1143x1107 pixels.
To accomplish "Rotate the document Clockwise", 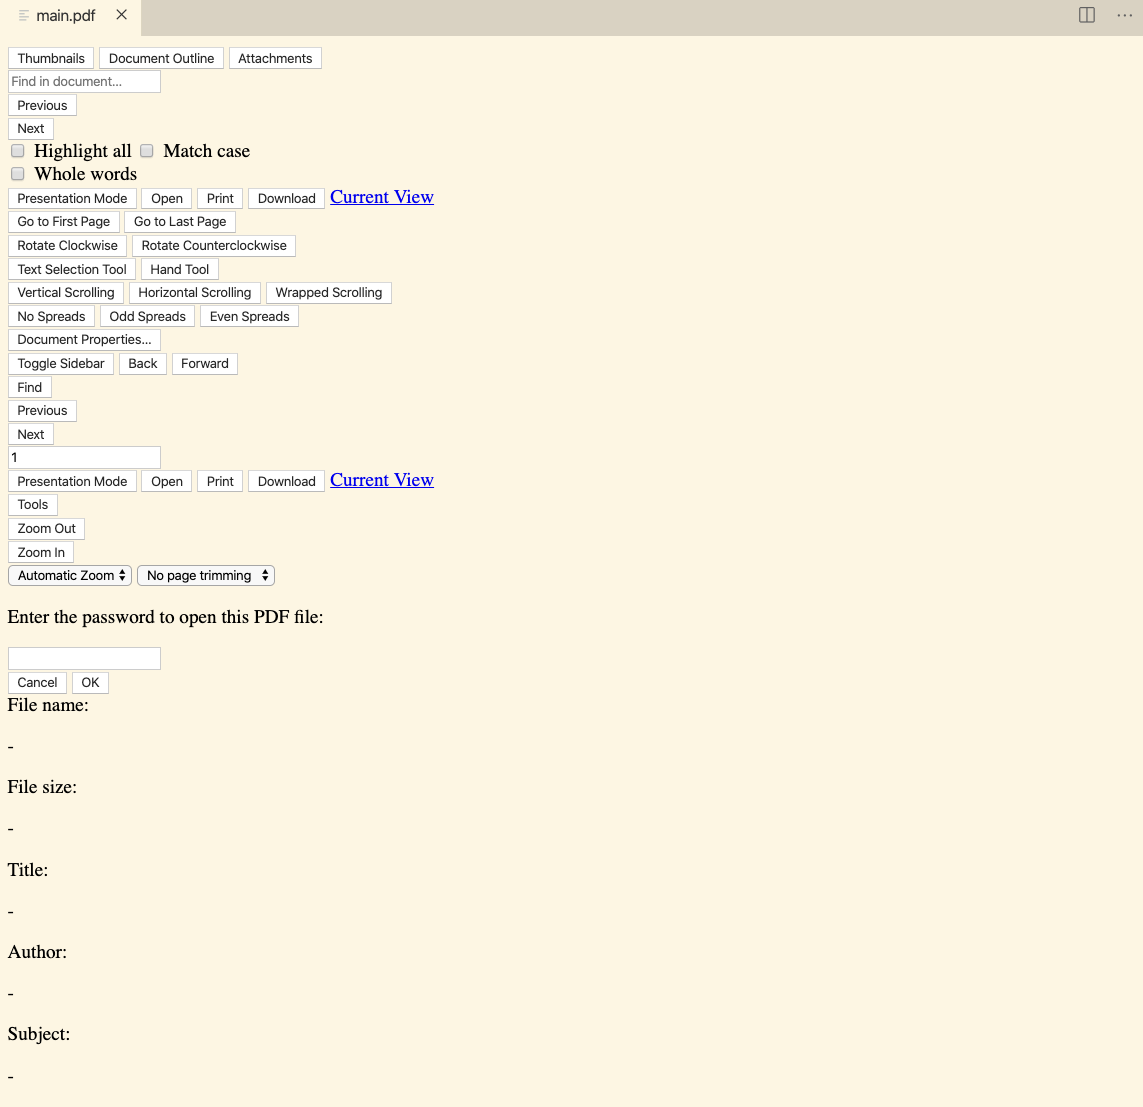I will (x=67, y=246).
